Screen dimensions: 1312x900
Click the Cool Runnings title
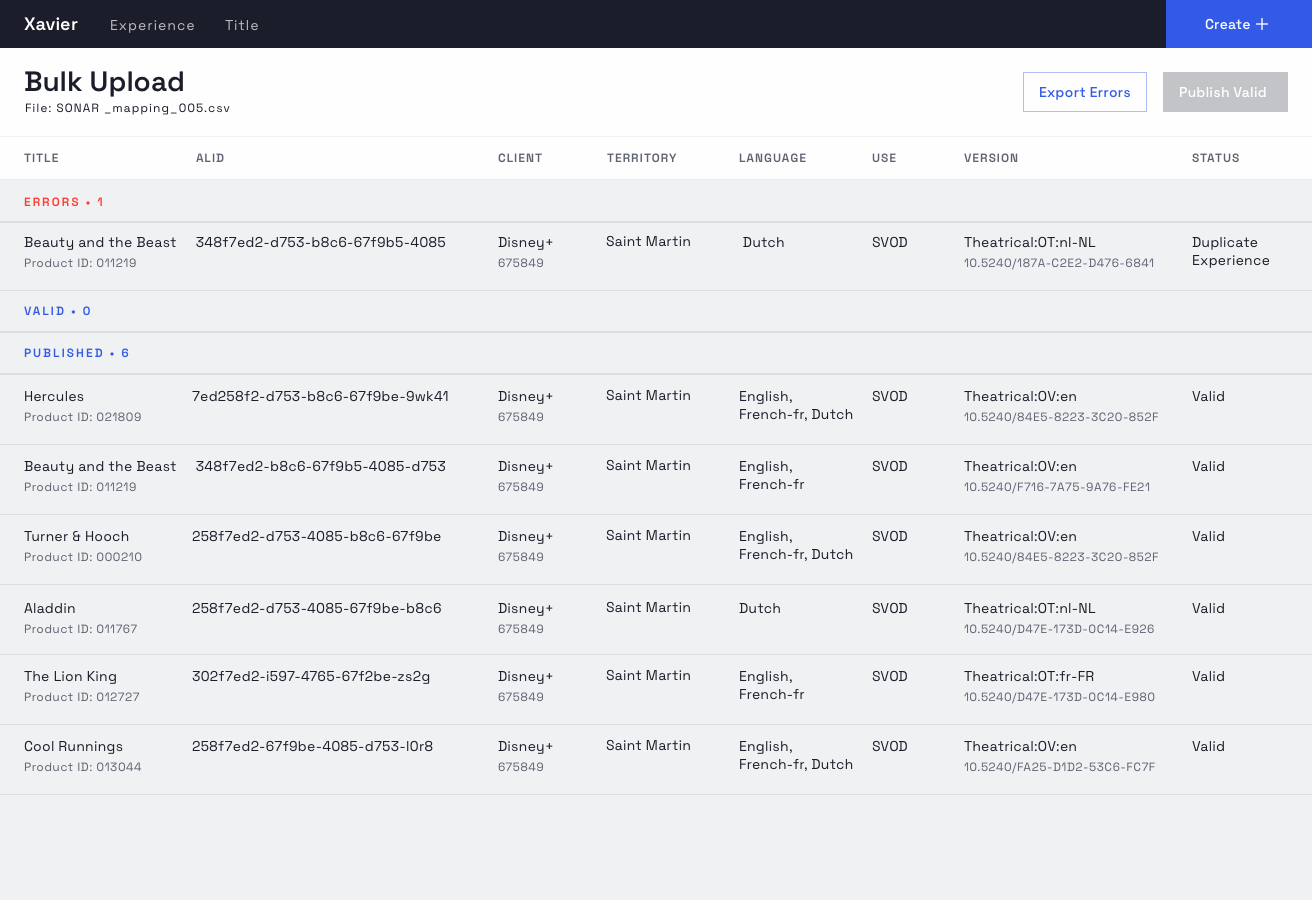pyautogui.click(x=73, y=746)
